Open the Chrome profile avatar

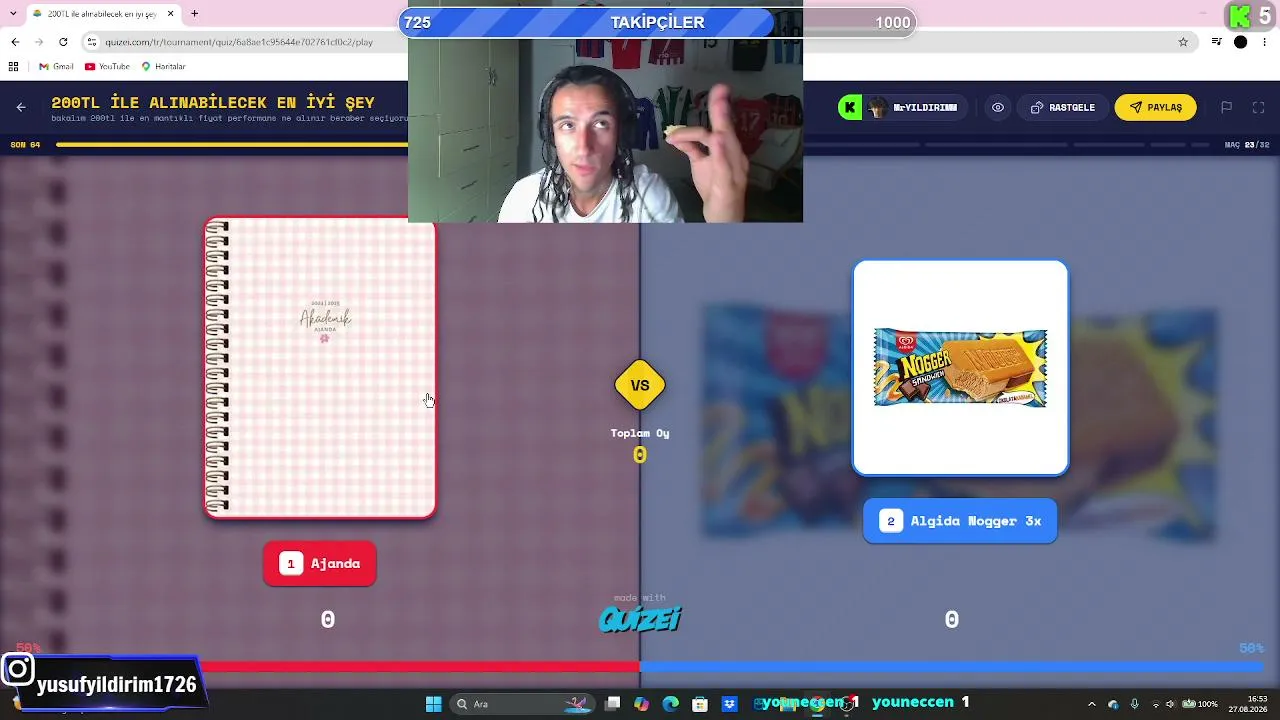(1240, 42)
